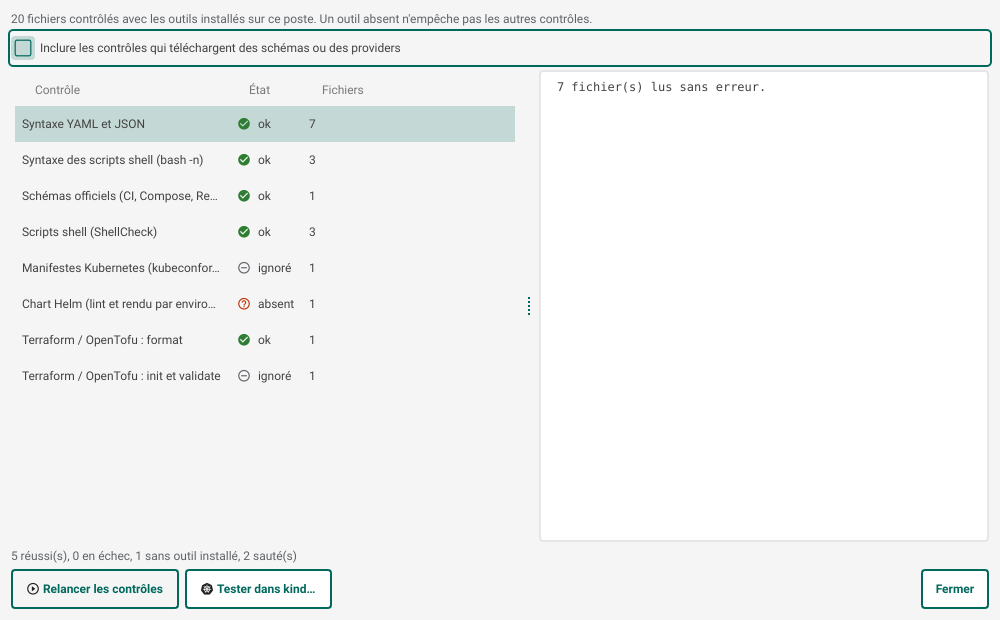
Task: Select the Schémas officiels control row
Action: 265,196
